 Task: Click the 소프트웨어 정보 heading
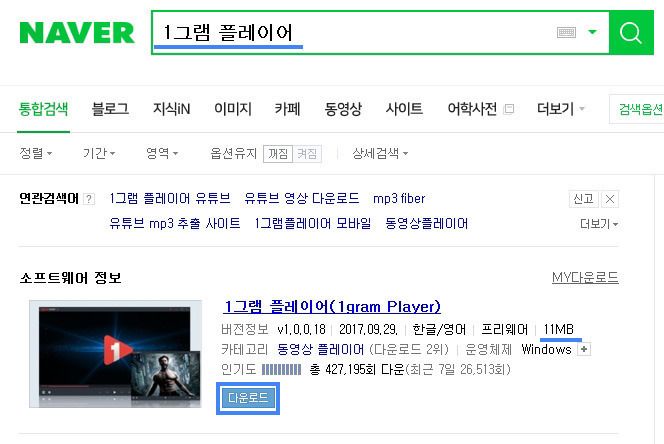tap(71, 278)
